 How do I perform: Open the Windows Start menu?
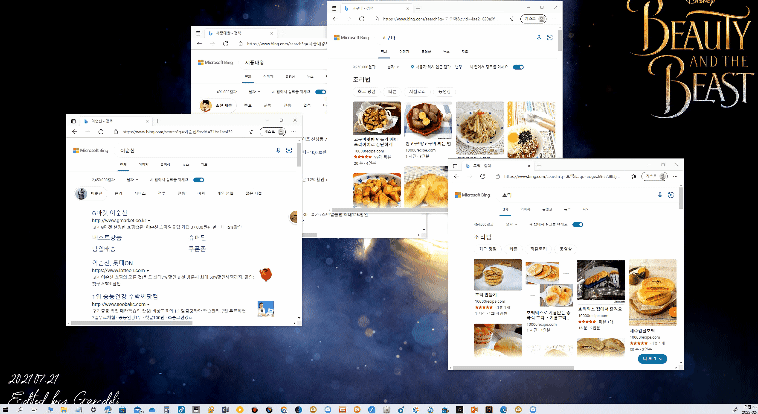[5, 410]
